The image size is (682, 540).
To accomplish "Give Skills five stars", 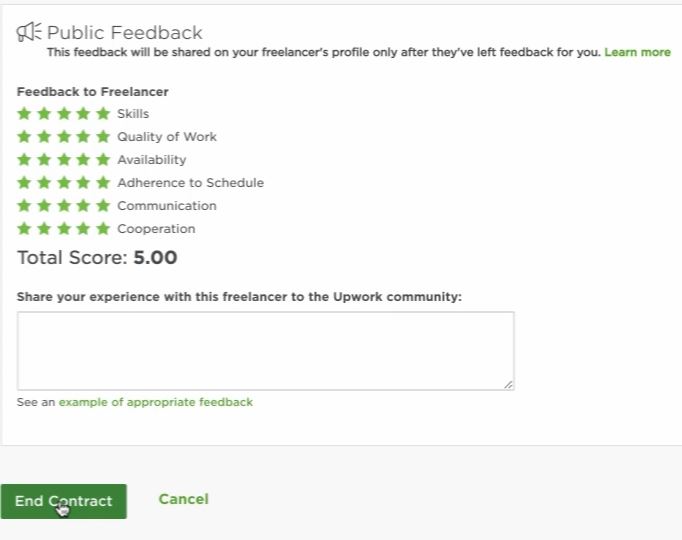I will tap(103, 114).
